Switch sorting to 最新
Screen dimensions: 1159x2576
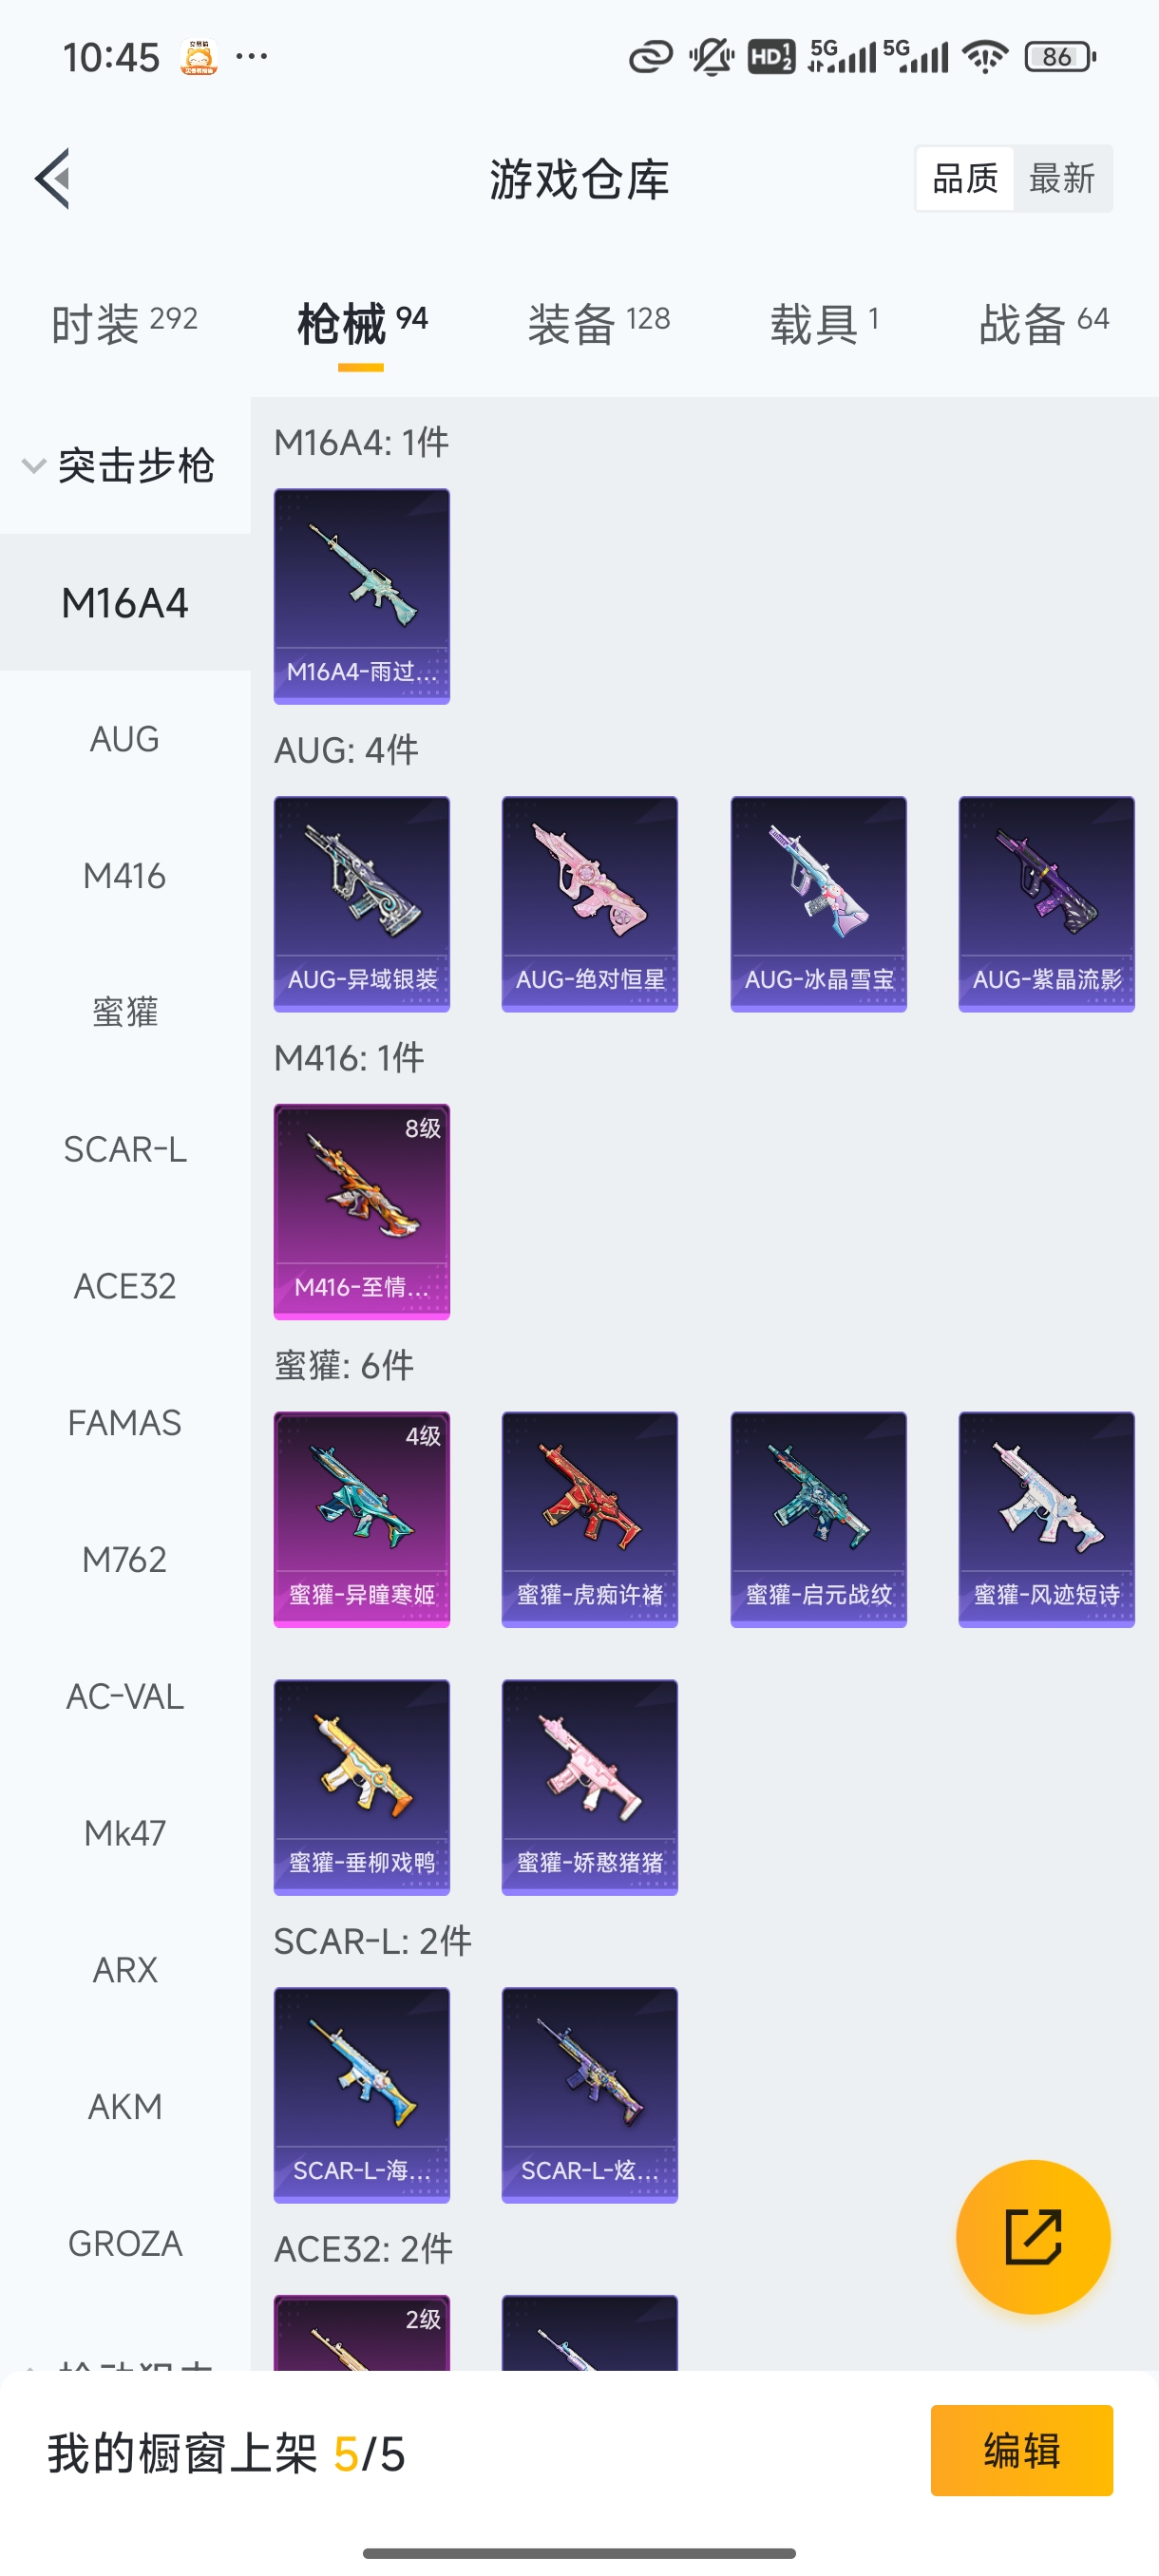pyautogui.click(x=1062, y=179)
